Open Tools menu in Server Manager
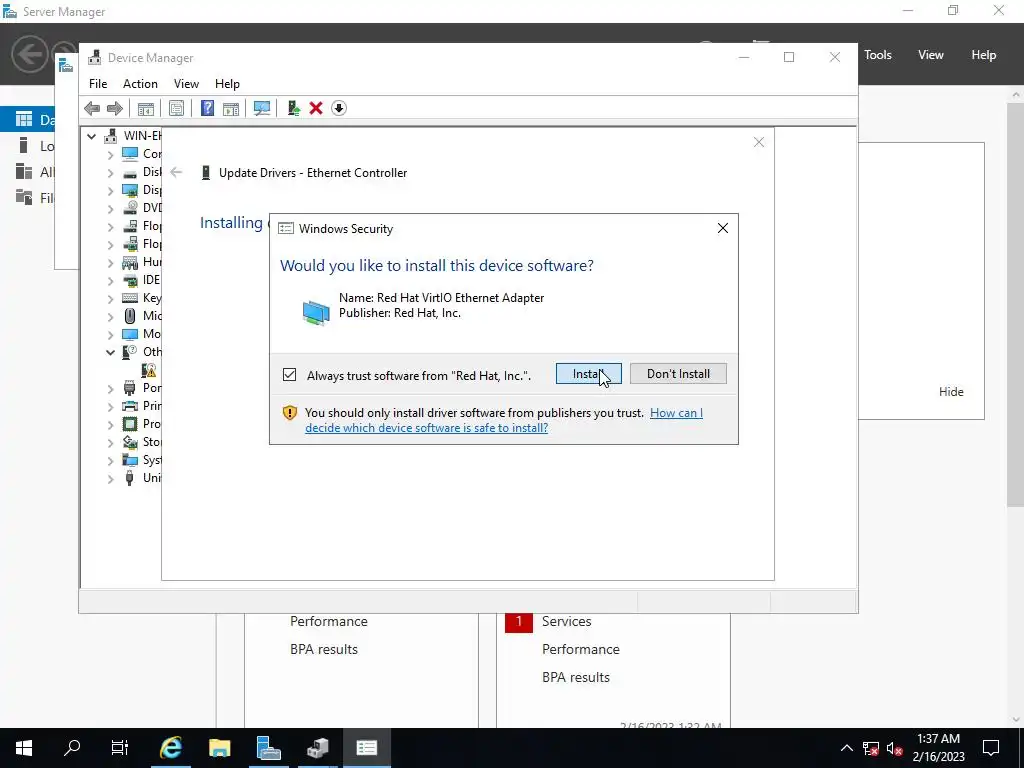Viewport: 1024px width, 768px height. [878, 55]
